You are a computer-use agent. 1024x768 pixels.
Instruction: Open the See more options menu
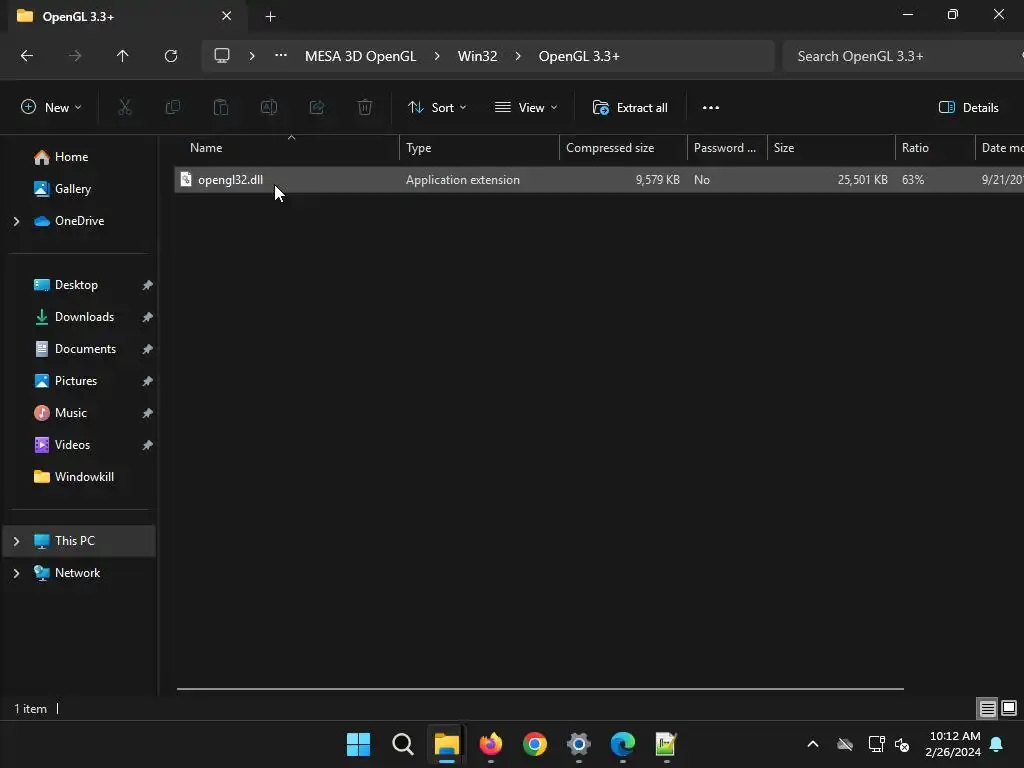click(x=711, y=108)
